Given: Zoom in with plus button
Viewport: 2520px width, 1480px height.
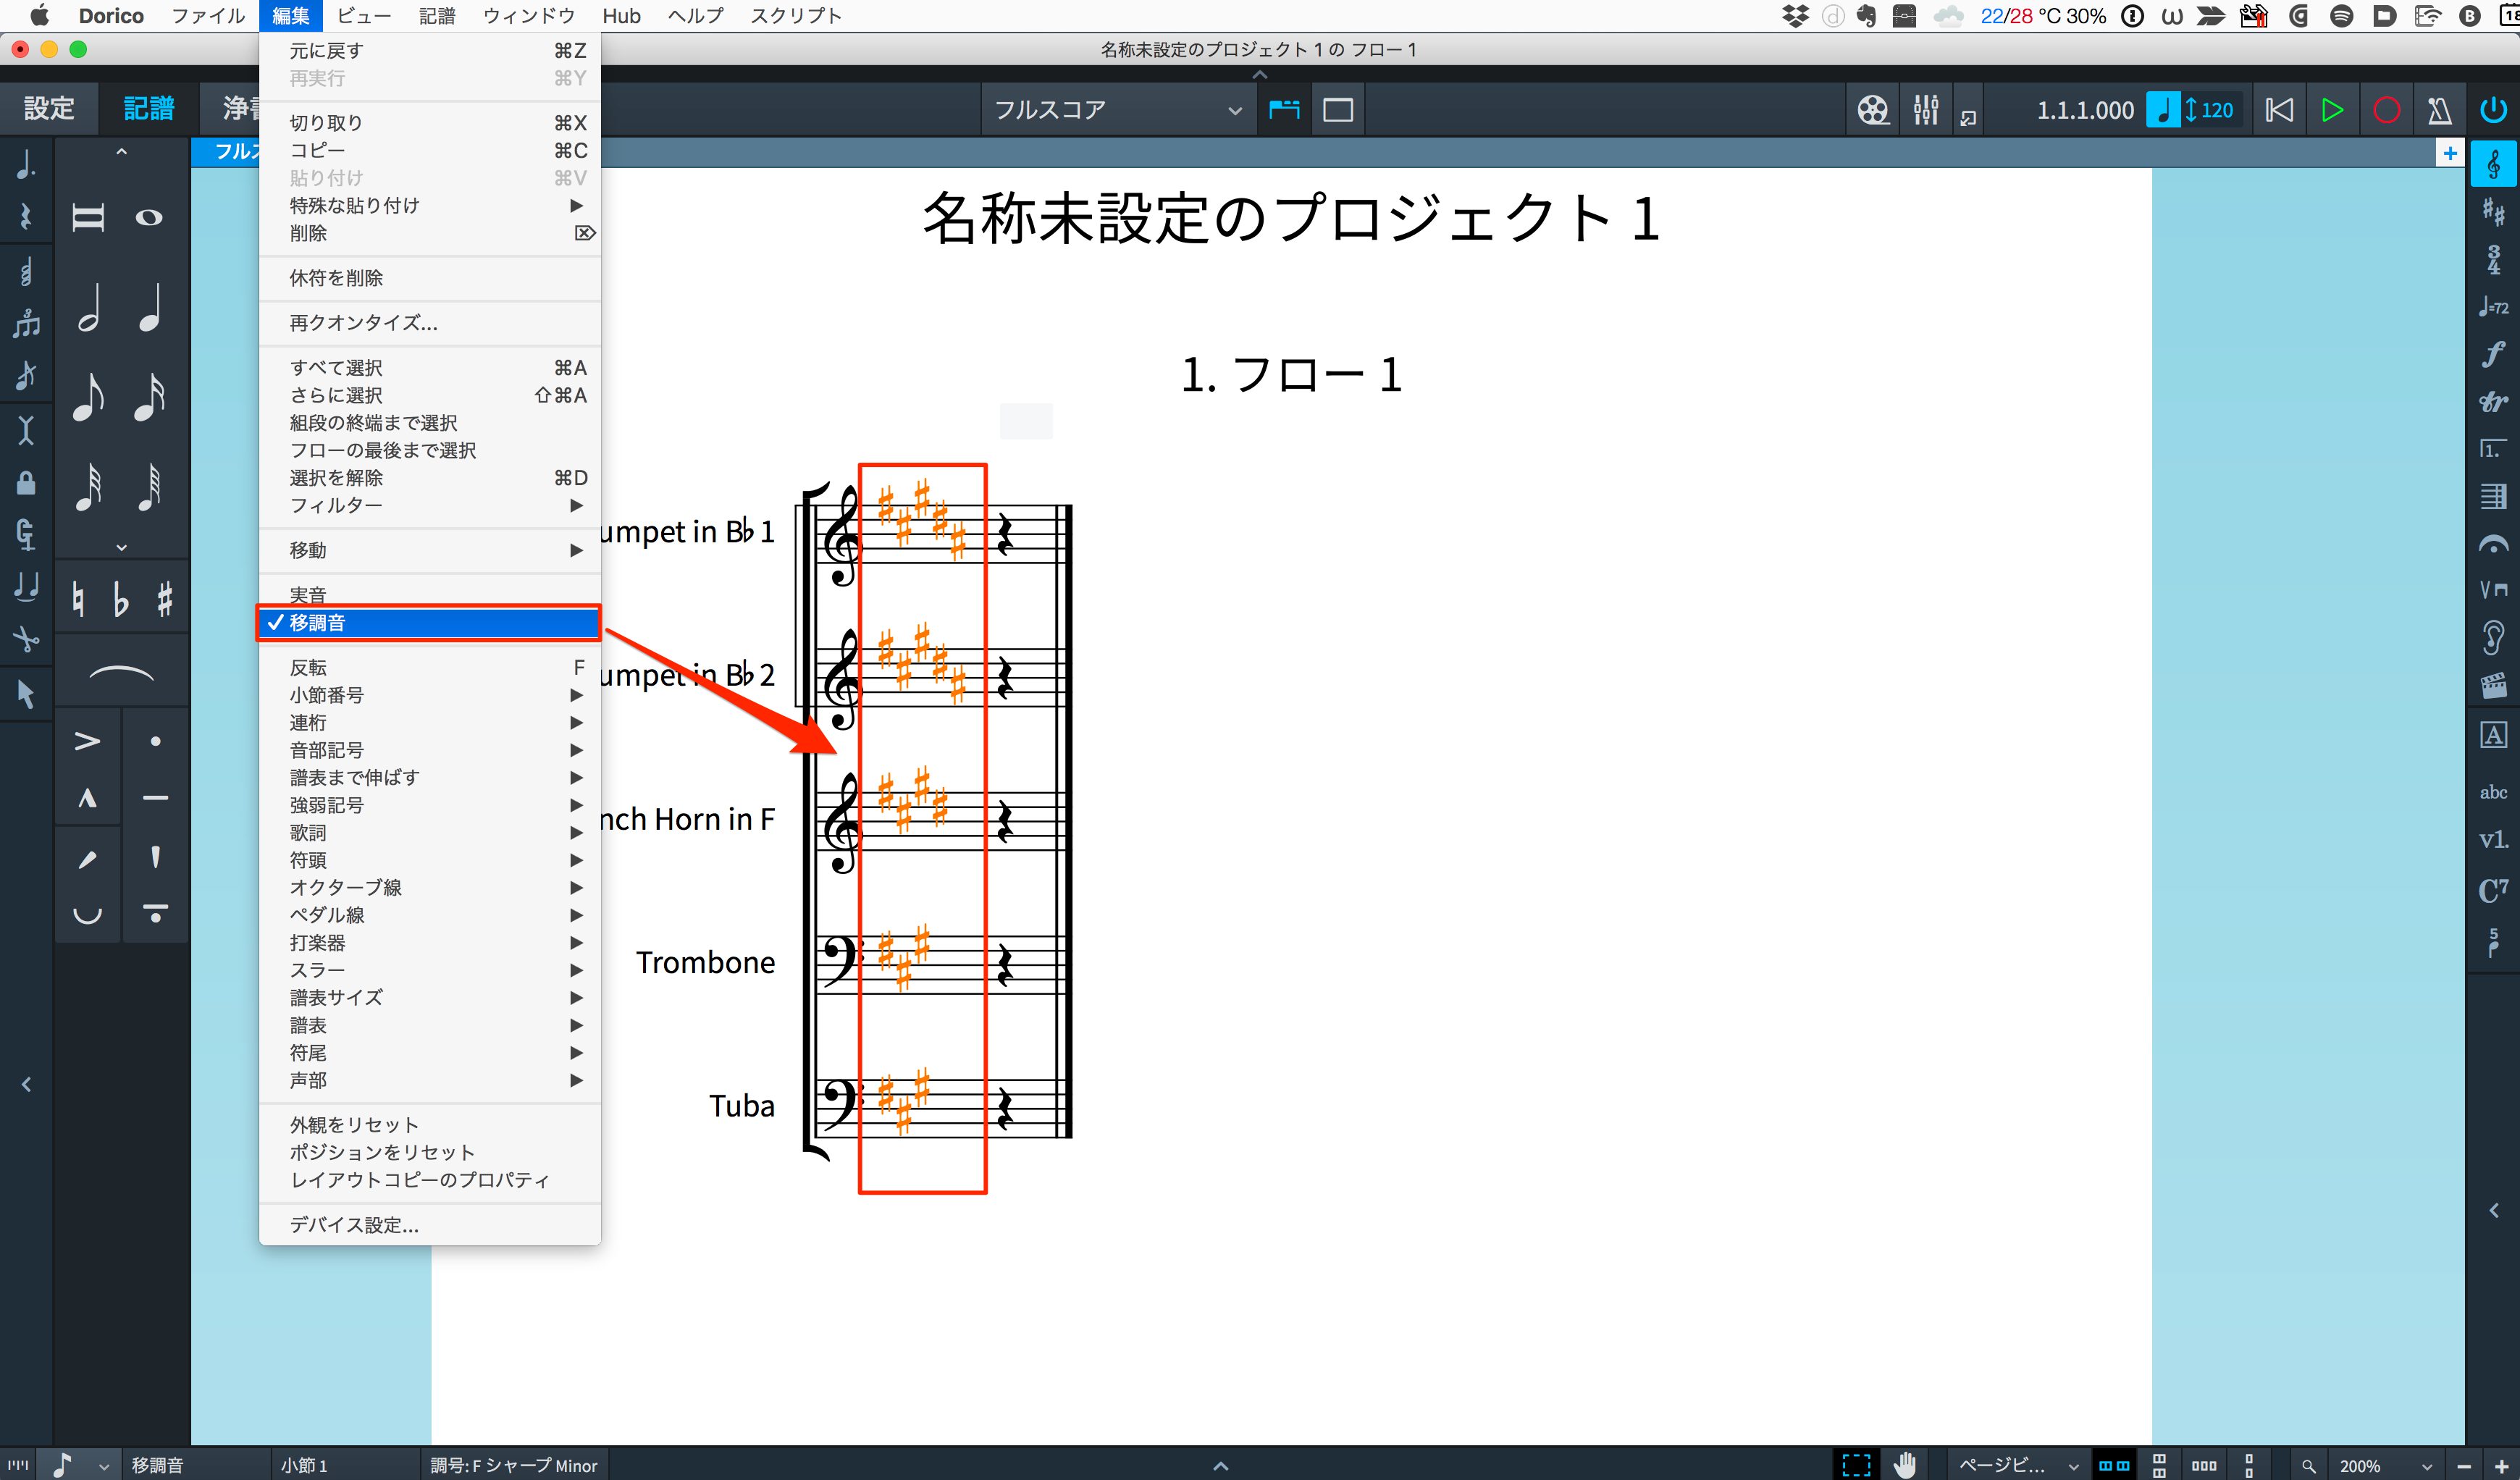Looking at the screenshot, I should click(2501, 1466).
